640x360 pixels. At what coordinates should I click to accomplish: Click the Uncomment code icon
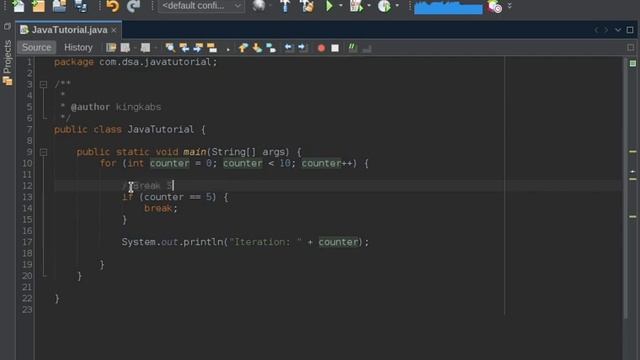pyautogui.click(x=367, y=48)
